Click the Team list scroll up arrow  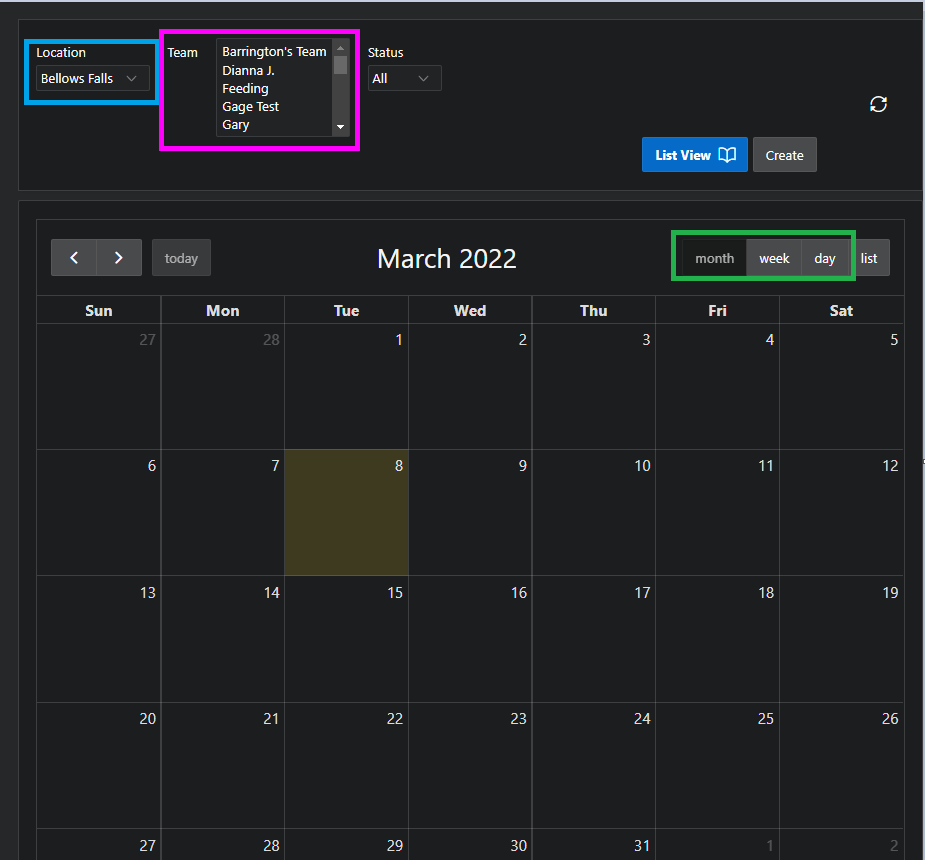coord(340,48)
